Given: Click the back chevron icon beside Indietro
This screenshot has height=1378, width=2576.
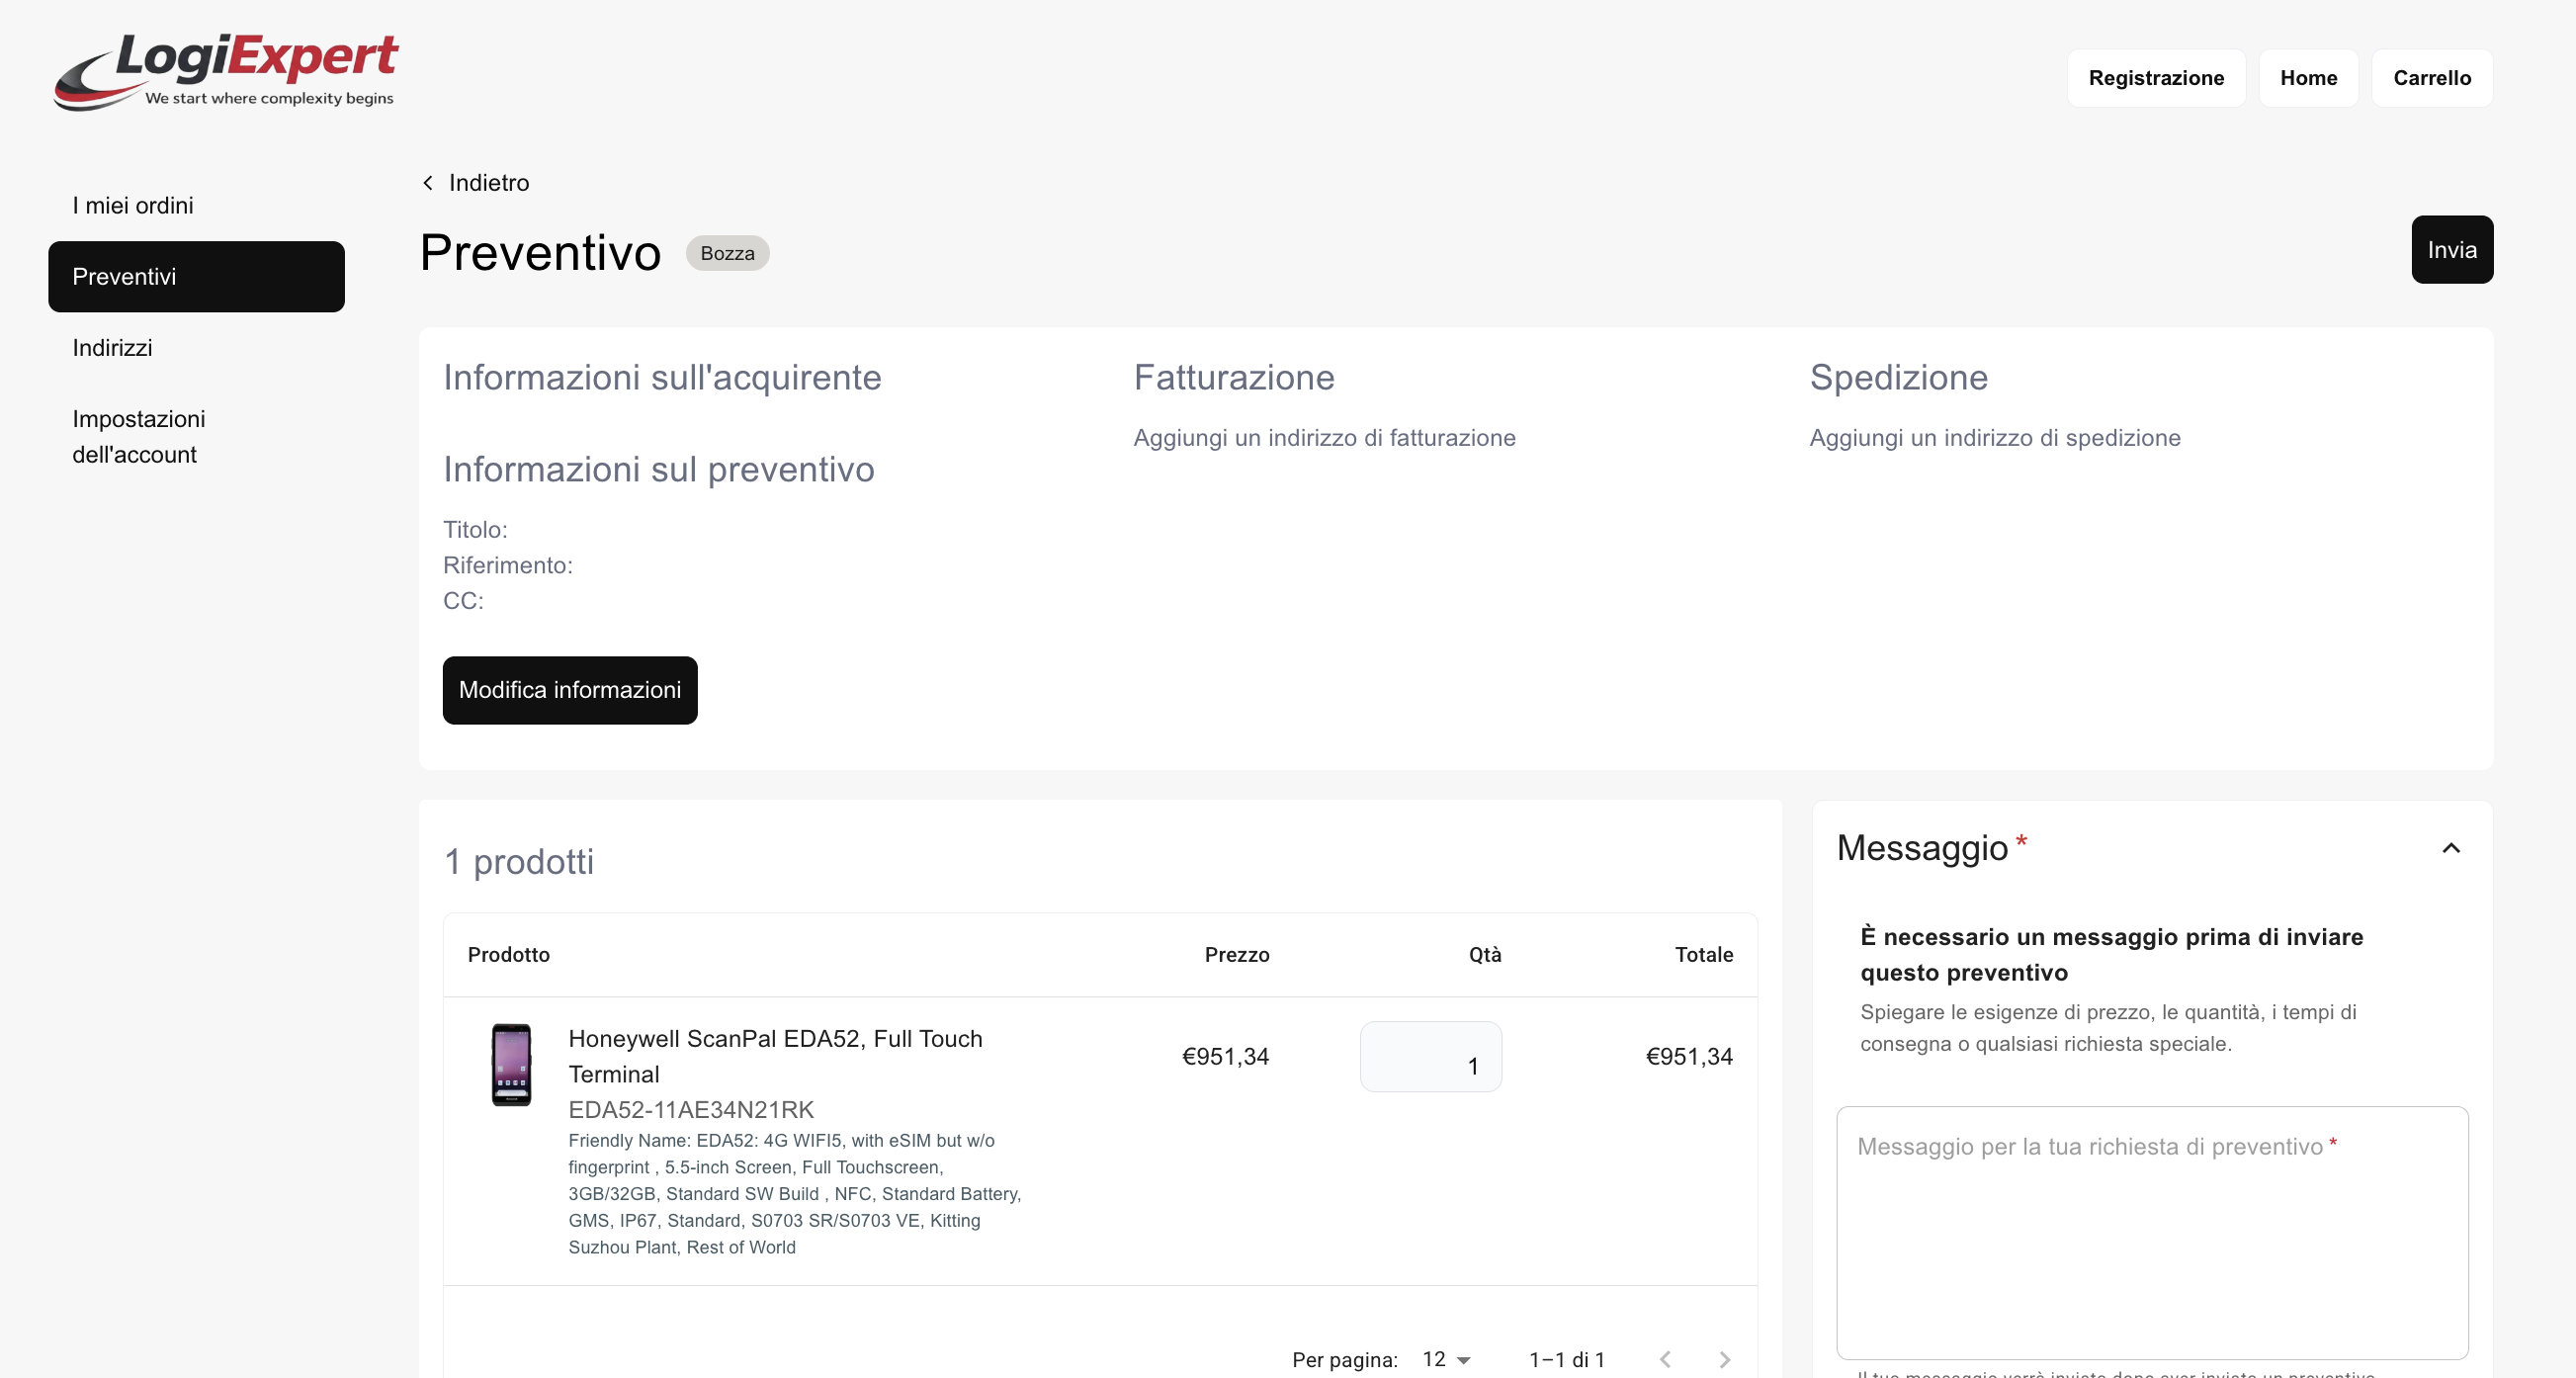Looking at the screenshot, I should (x=428, y=183).
